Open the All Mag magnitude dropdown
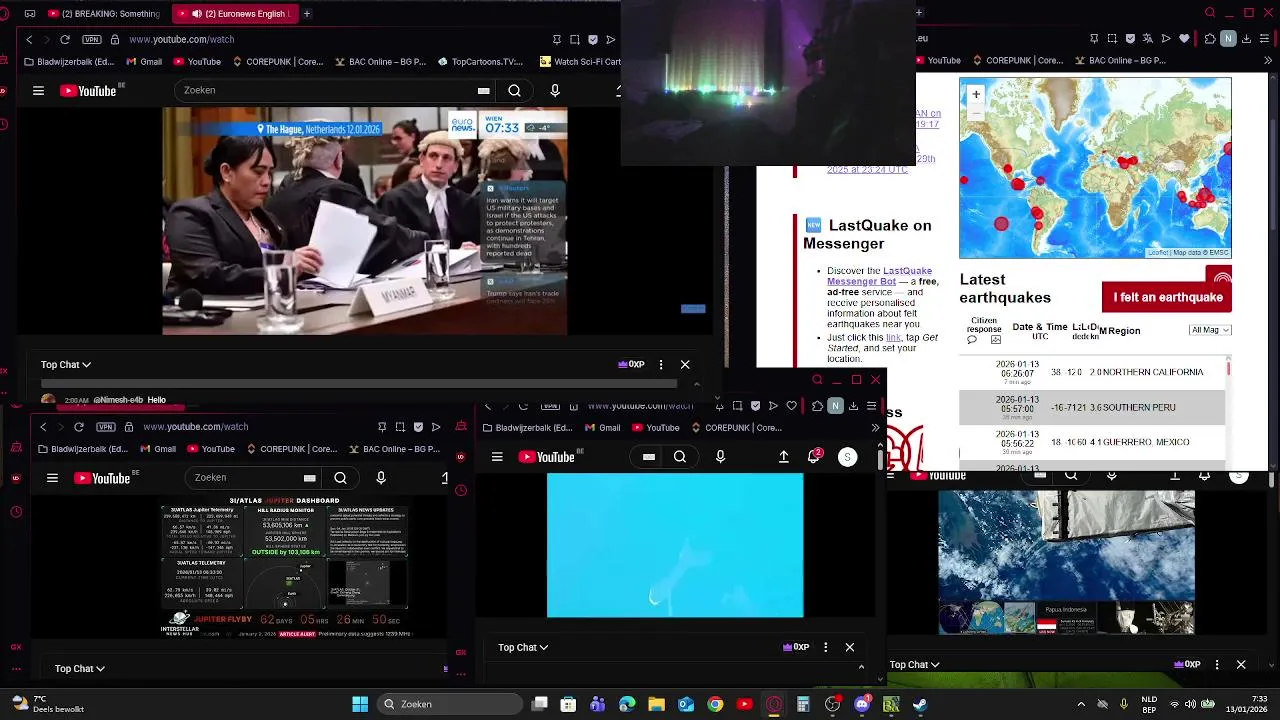1280x720 pixels. pos(1210,330)
